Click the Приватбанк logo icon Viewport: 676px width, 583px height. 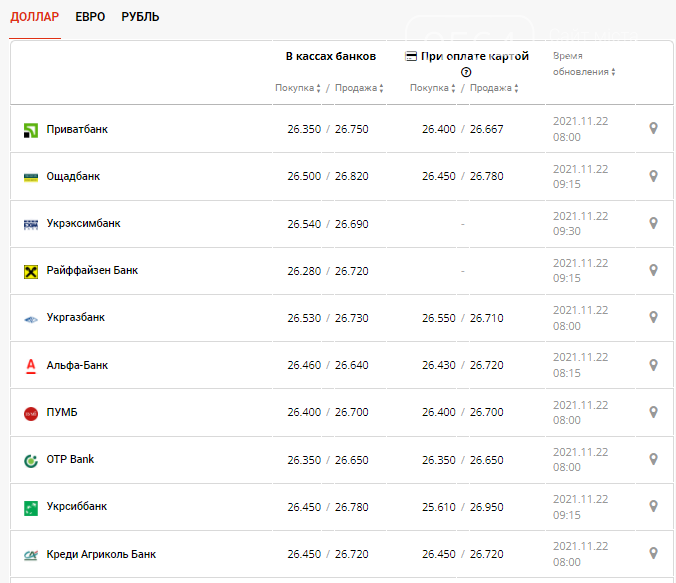tap(31, 130)
